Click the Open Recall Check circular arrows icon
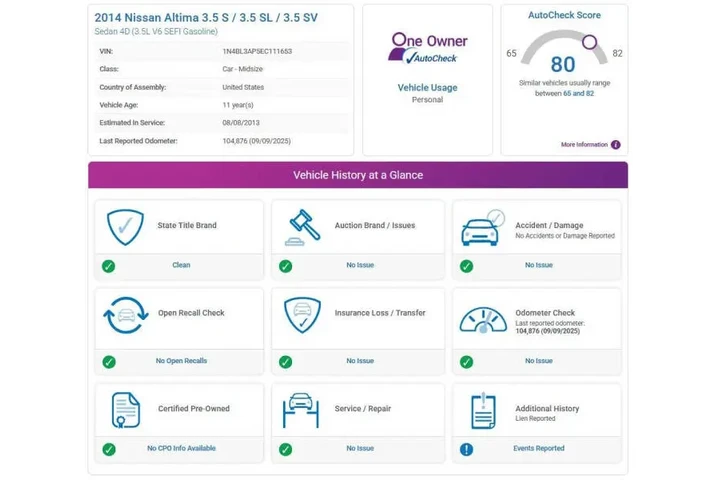The width and height of the screenshot is (720, 480). (126, 315)
